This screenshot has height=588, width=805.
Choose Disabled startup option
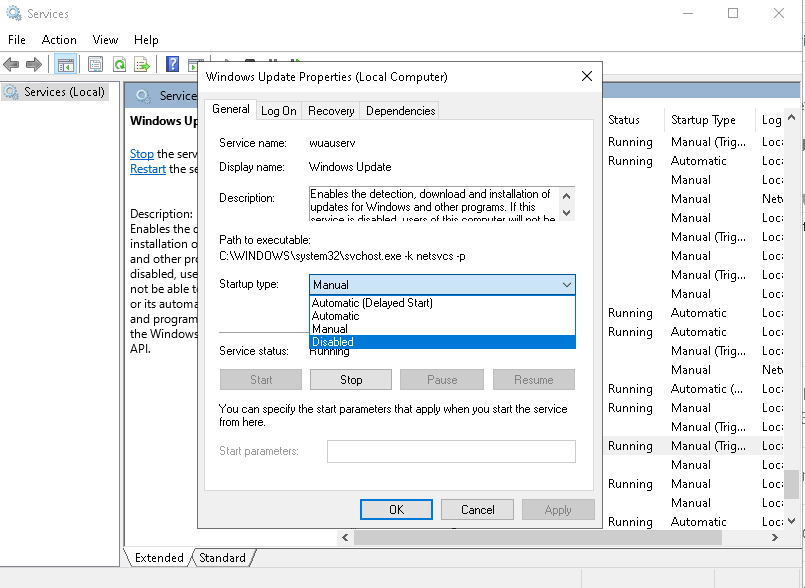click(x=442, y=342)
